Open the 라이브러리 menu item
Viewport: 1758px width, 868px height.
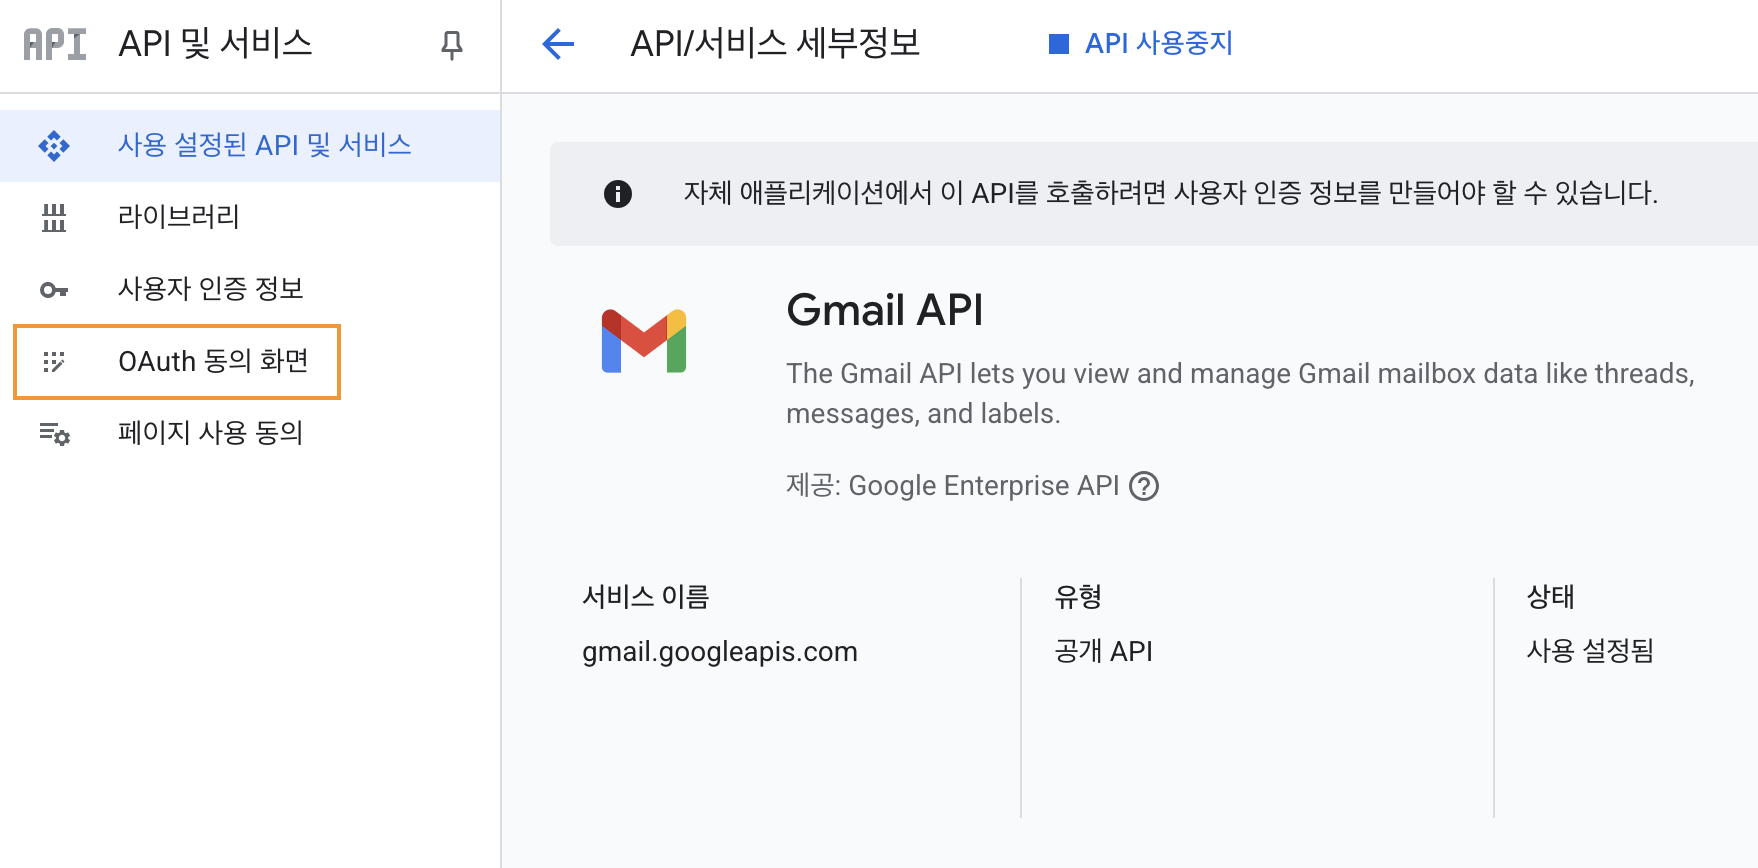(x=179, y=217)
